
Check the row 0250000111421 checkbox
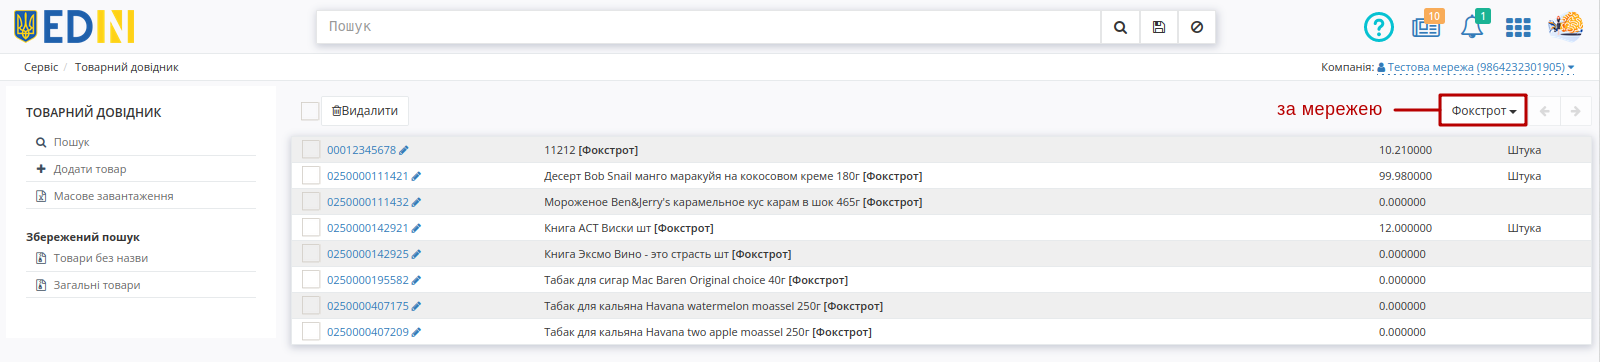coord(311,176)
